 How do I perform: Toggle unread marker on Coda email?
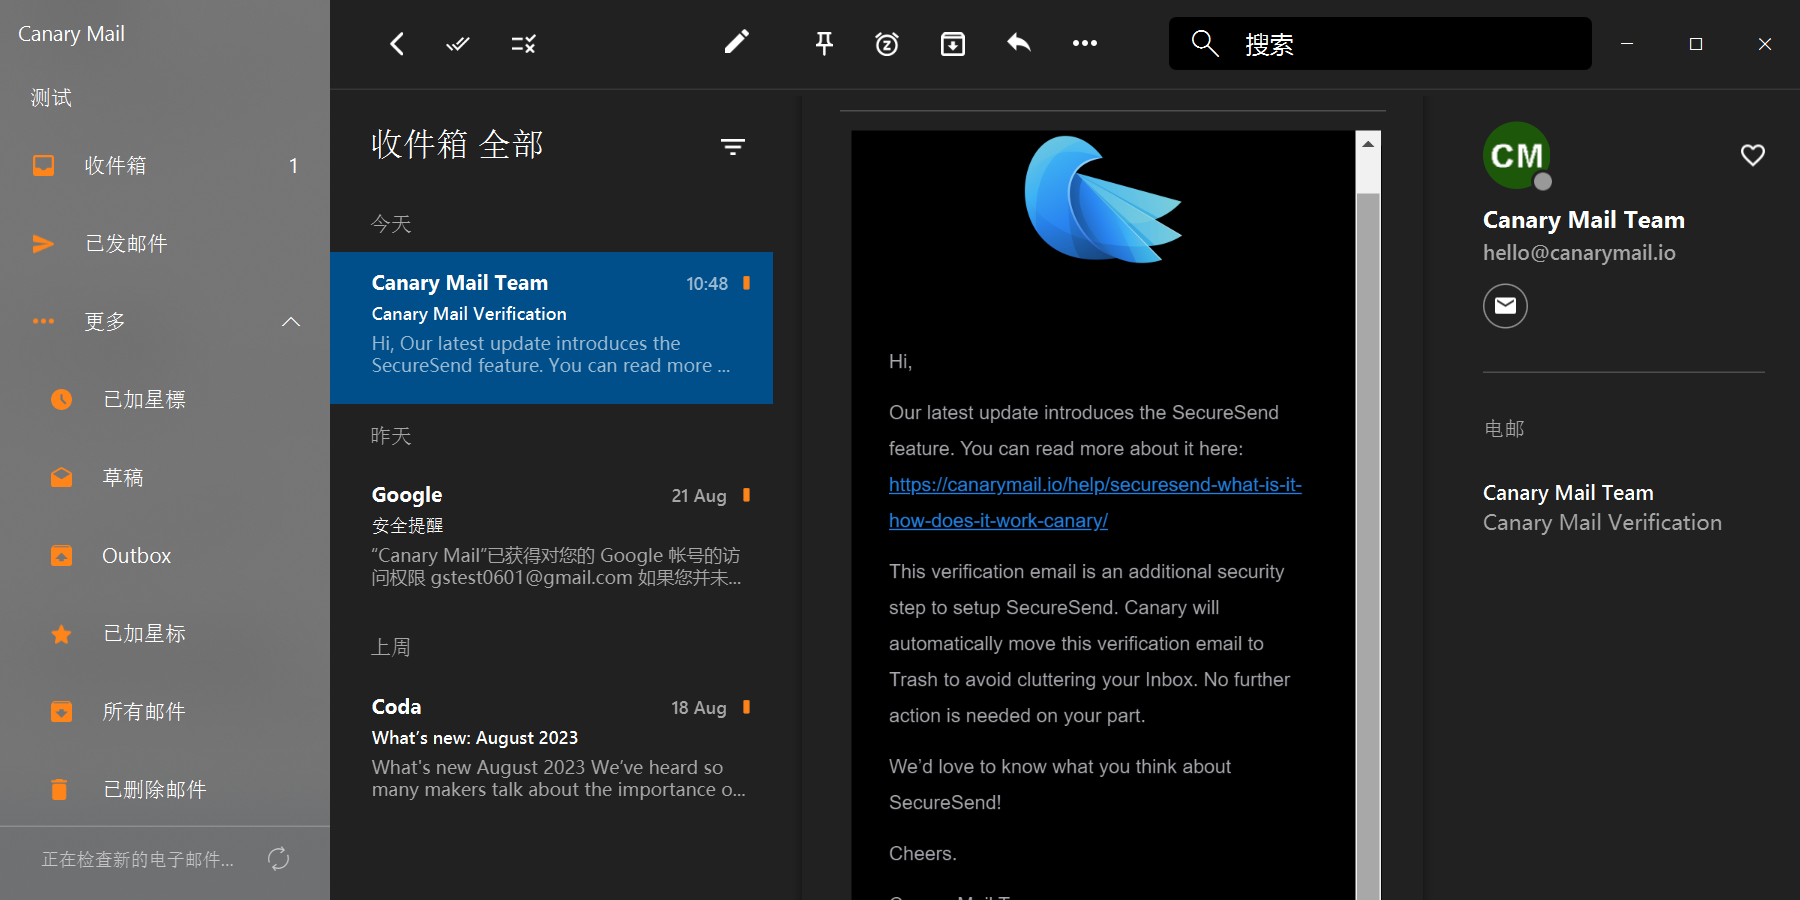click(746, 707)
